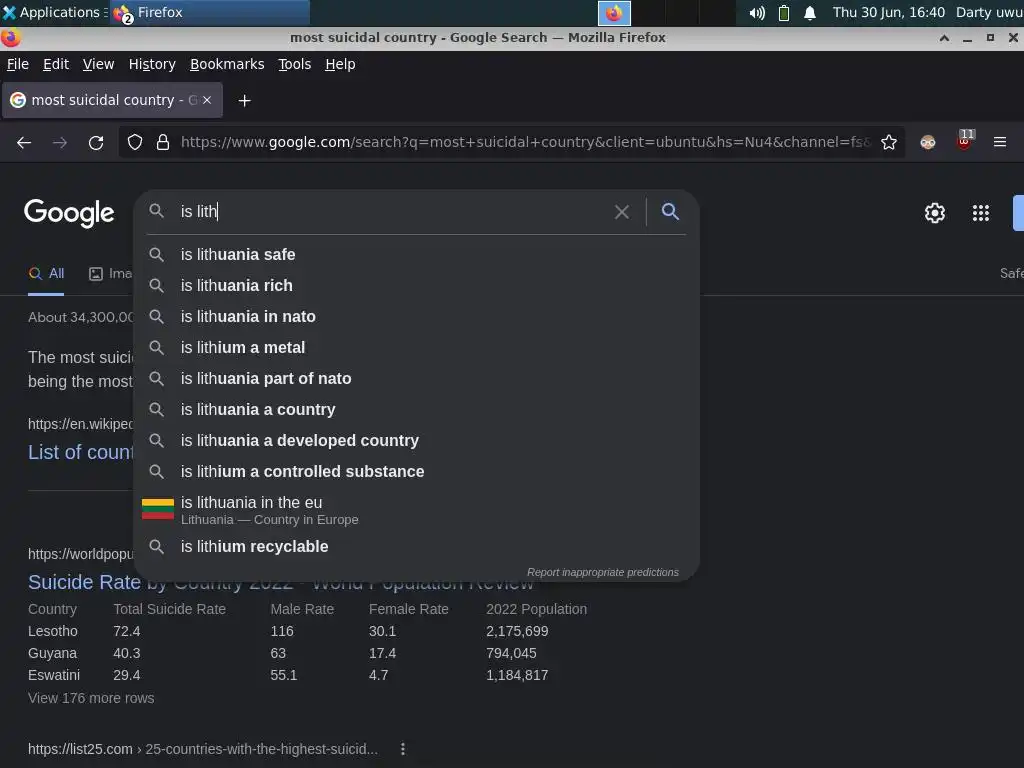
Task: Open the 'List of count...' Wikipedia result
Action: pos(80,452)
